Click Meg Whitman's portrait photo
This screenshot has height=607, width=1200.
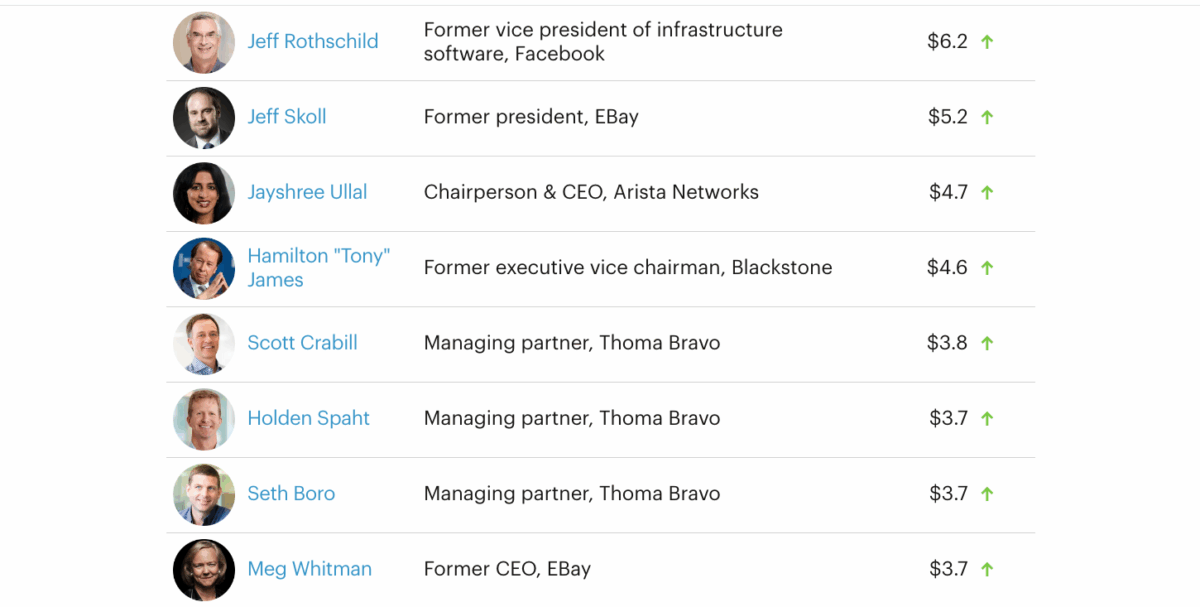pyautogui.click(x=204, y=570)
